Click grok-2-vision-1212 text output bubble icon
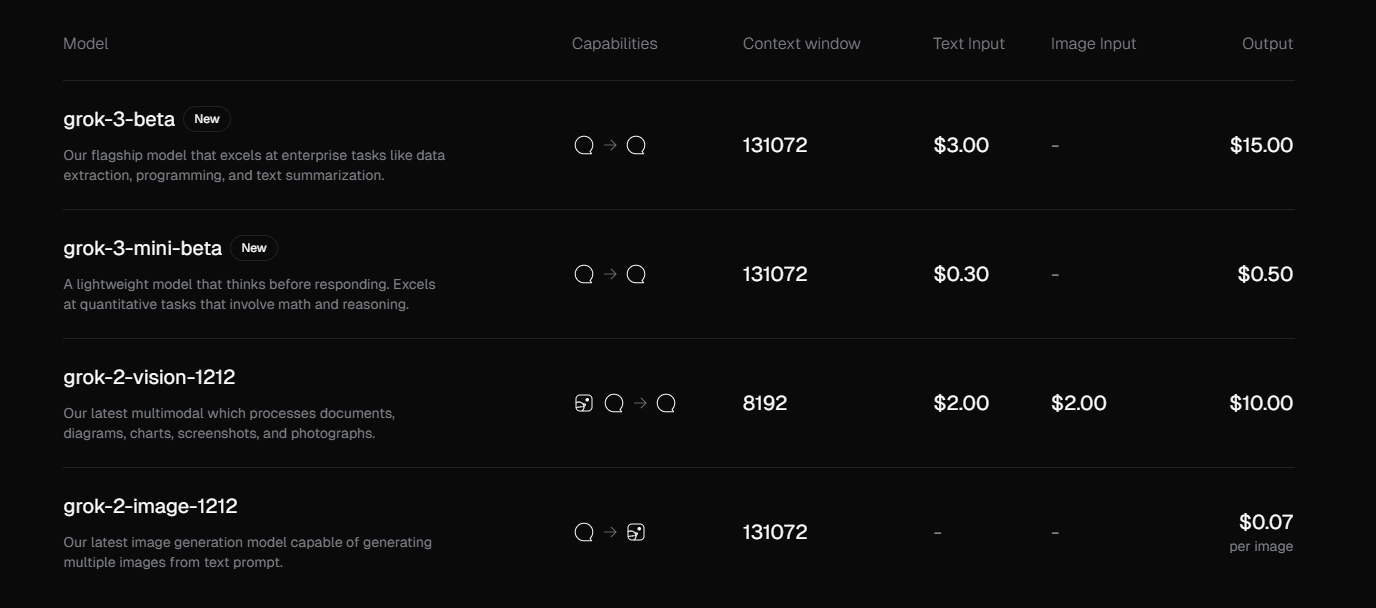 pos(666,403)
